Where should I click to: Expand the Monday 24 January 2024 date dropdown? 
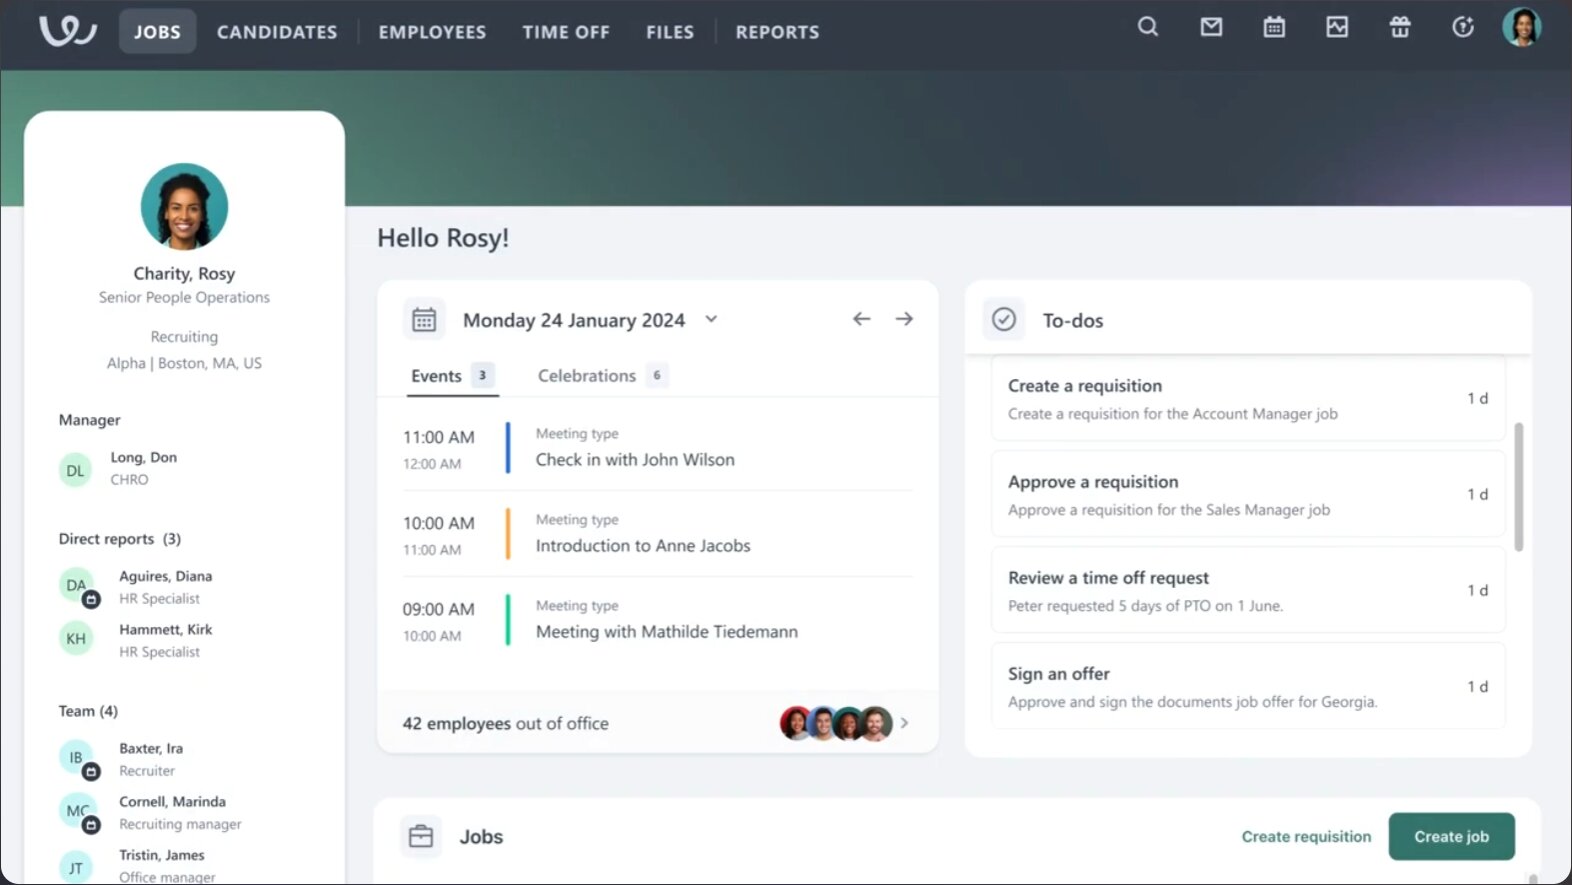pyautogui.click(x=711, y=319)
